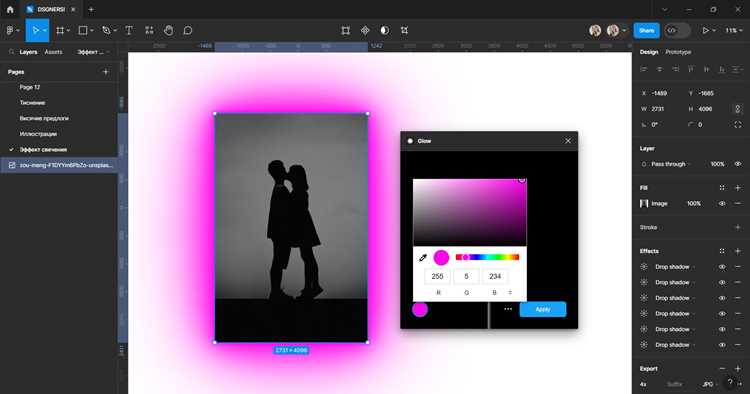This screenshot has height=394, width=750.
Task: Select the Design tab
Action: click(649, 52)
